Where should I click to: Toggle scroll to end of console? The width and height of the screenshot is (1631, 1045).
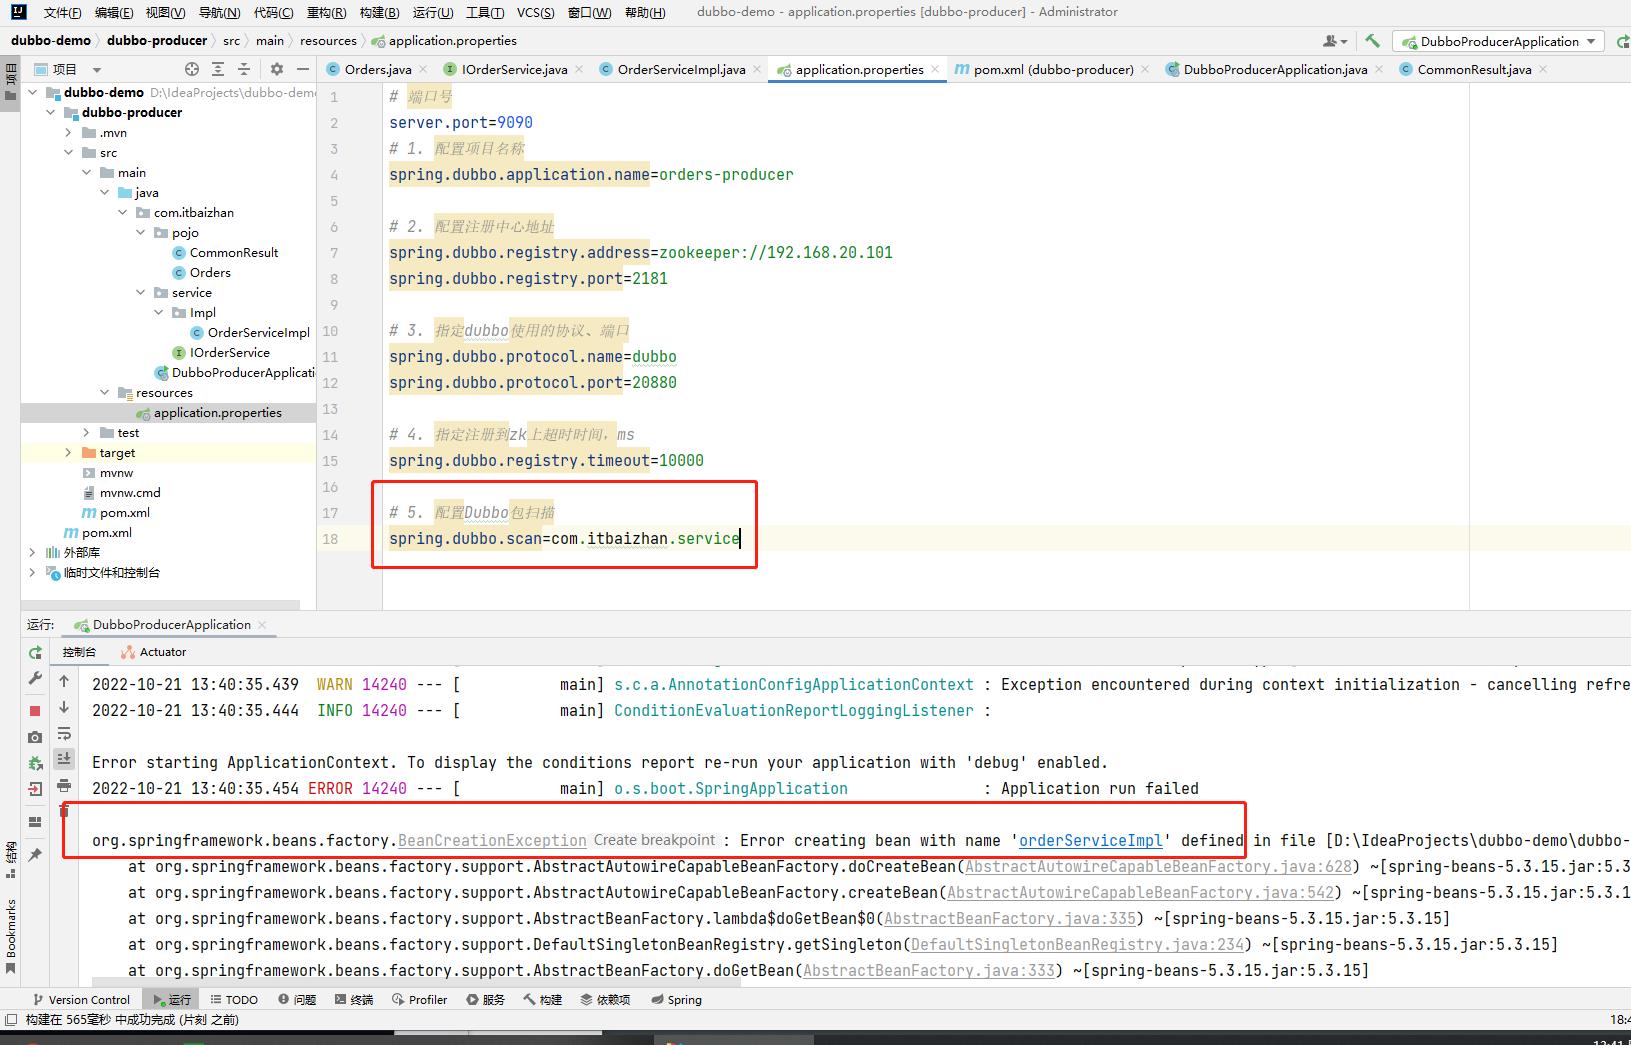click(64, 759)
